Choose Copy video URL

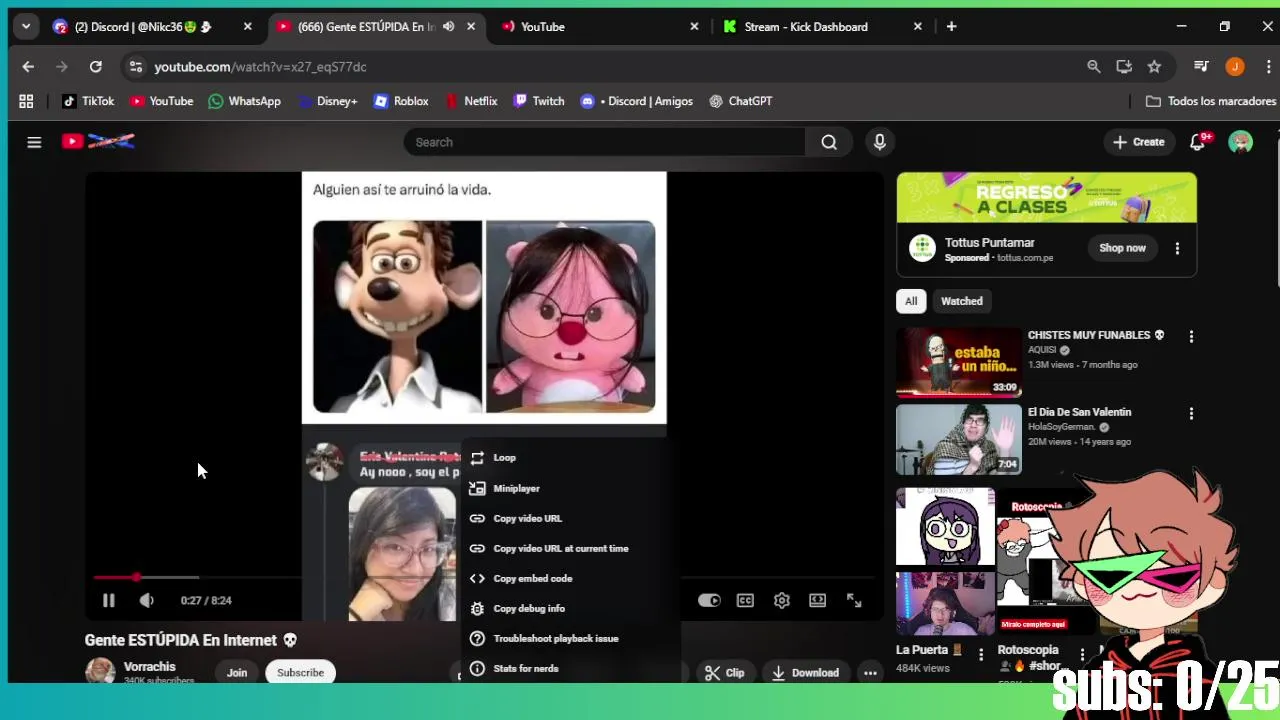[570, 518]
